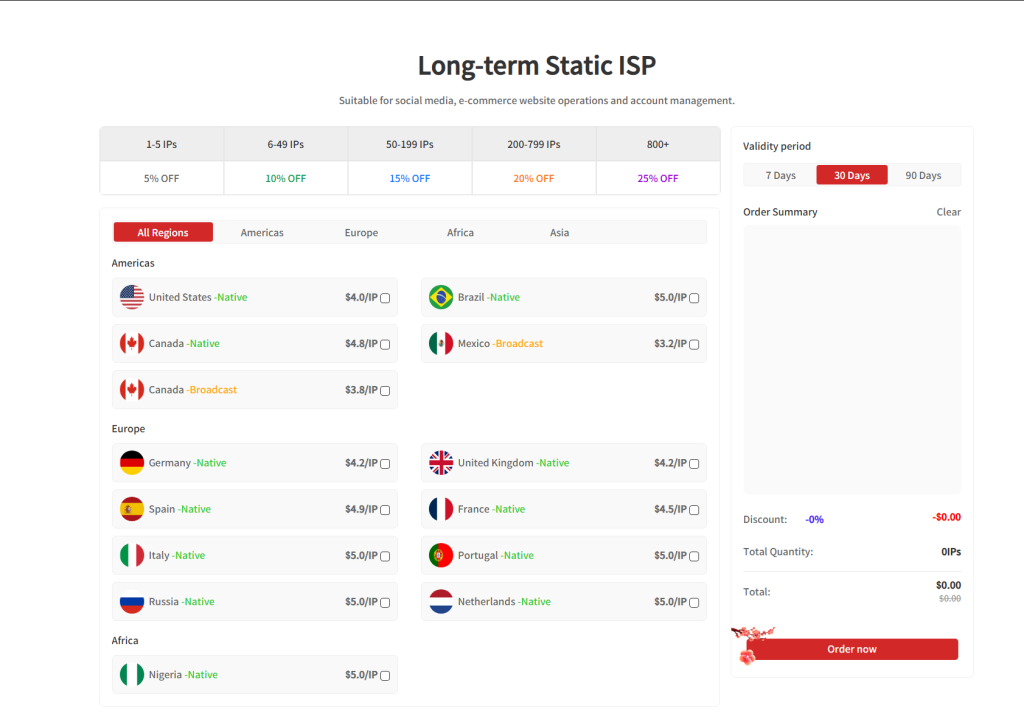The height and width of the screenshot is (719, 1024).
Task: Choose the 90 Days validity period
Action: click(923, 175)
